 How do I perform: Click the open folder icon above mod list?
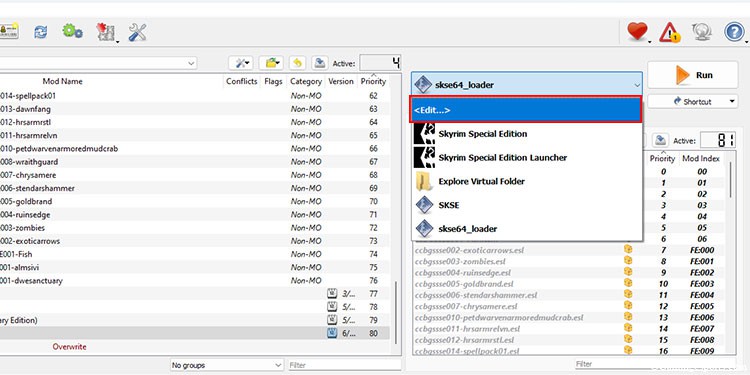click(x=271, y=63)
